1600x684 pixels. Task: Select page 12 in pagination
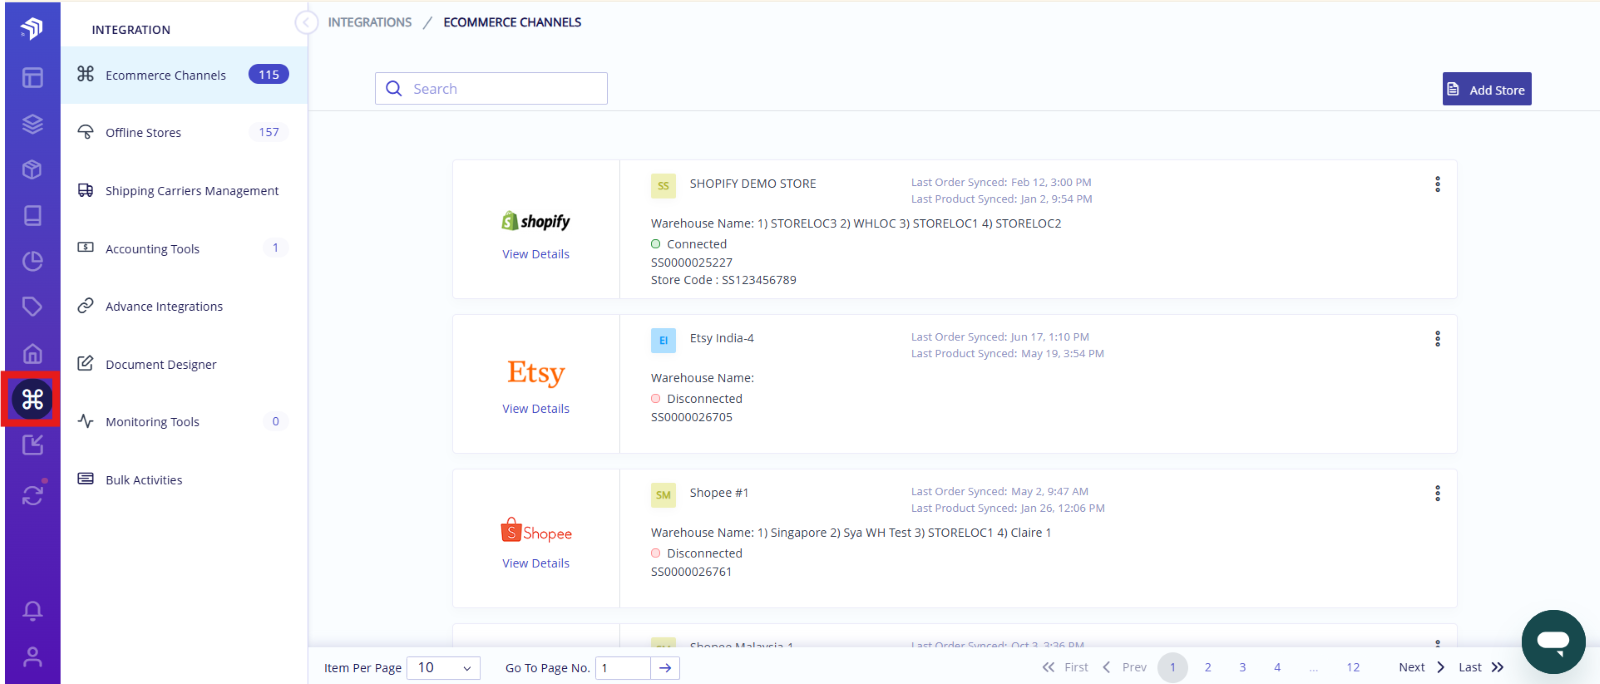click(1353, 667)
